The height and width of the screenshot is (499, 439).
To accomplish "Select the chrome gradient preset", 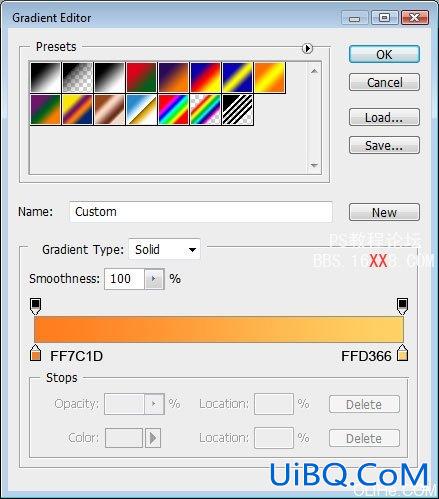I will coord(141,109).
